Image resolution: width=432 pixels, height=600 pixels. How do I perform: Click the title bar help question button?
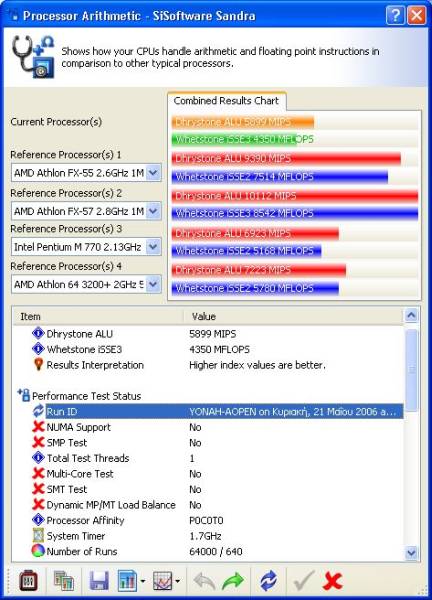click(x=395, y=15)
